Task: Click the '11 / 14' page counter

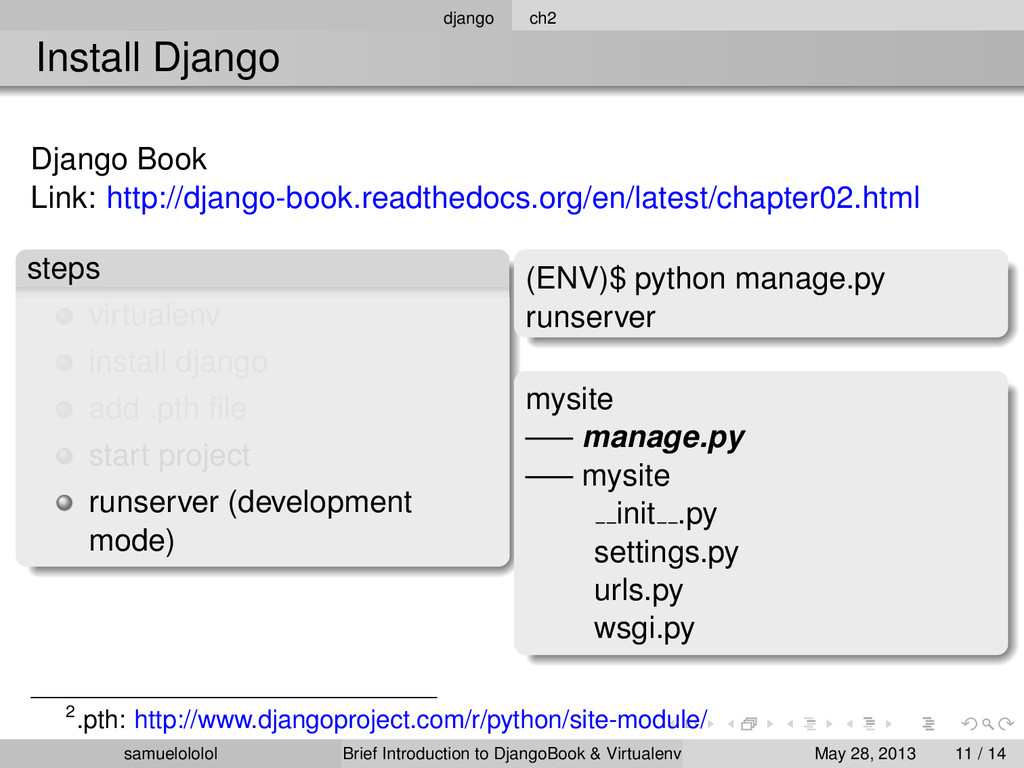Action: click(980, 754)
